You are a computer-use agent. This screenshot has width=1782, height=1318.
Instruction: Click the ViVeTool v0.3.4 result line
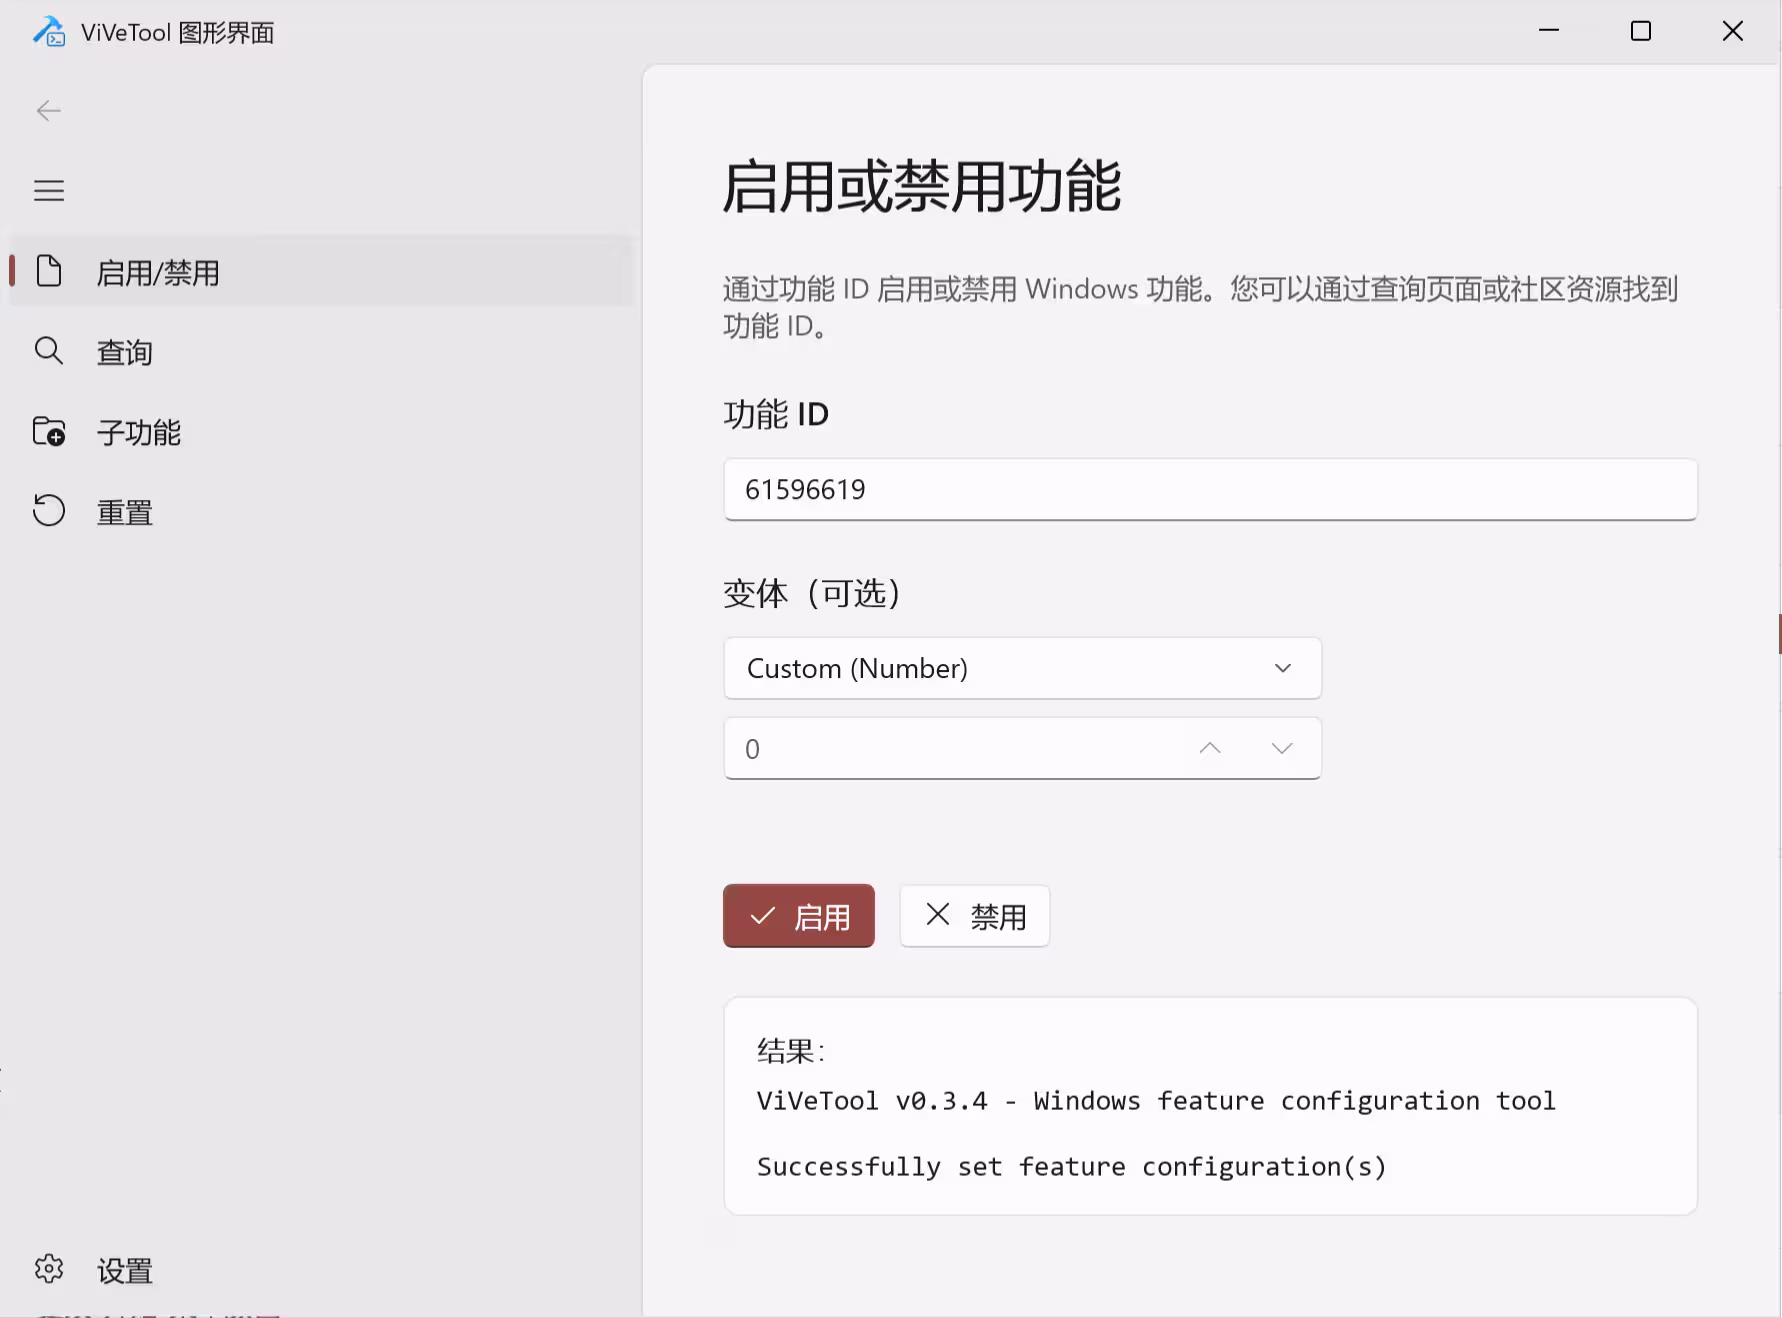click(x=1156, y=1101)
